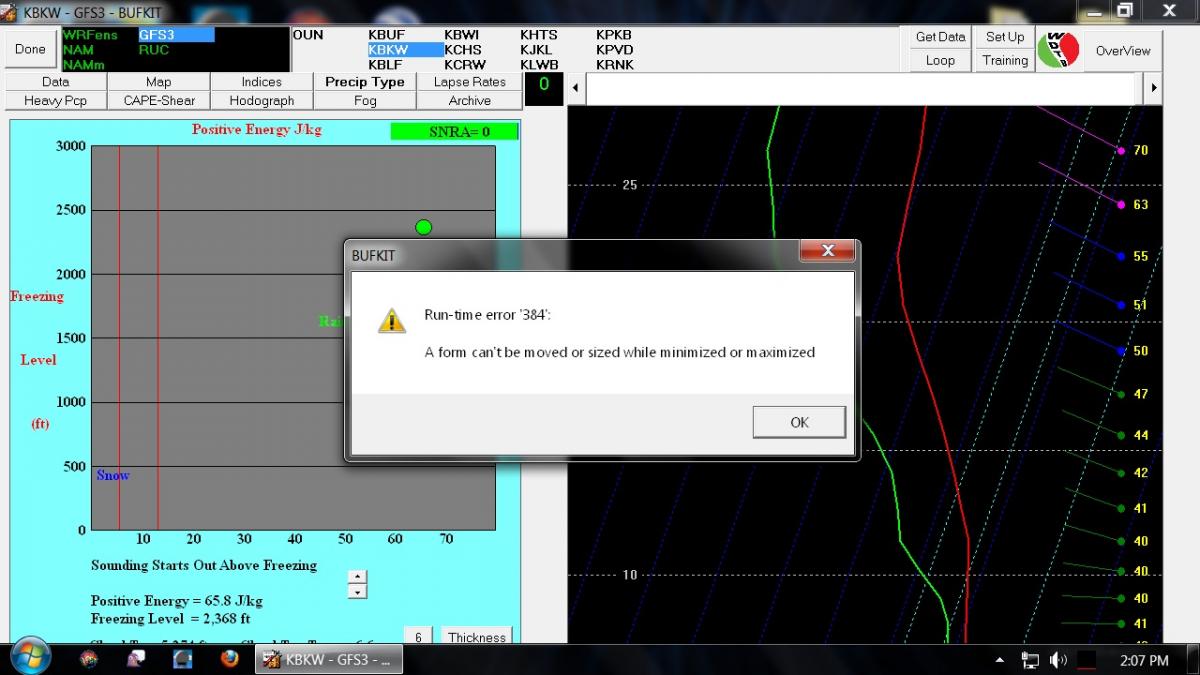Choose station KBUF
The image size is (1200, 675).
pos(386,35)
